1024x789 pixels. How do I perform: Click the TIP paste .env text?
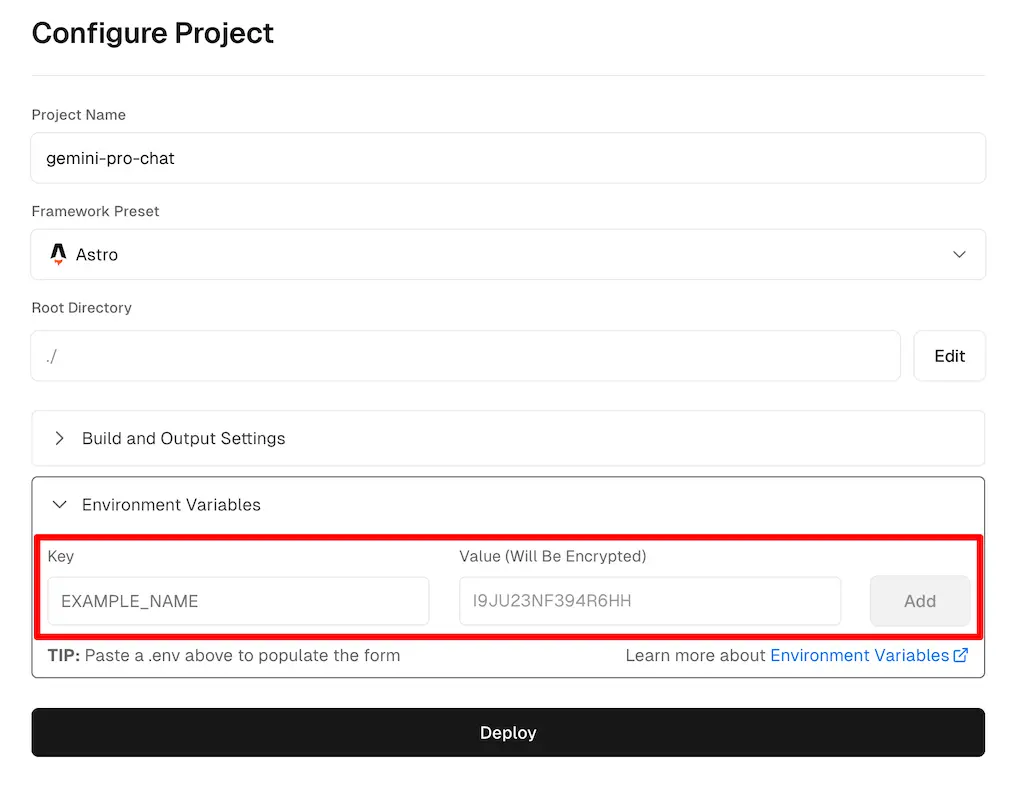coord(223,656)
